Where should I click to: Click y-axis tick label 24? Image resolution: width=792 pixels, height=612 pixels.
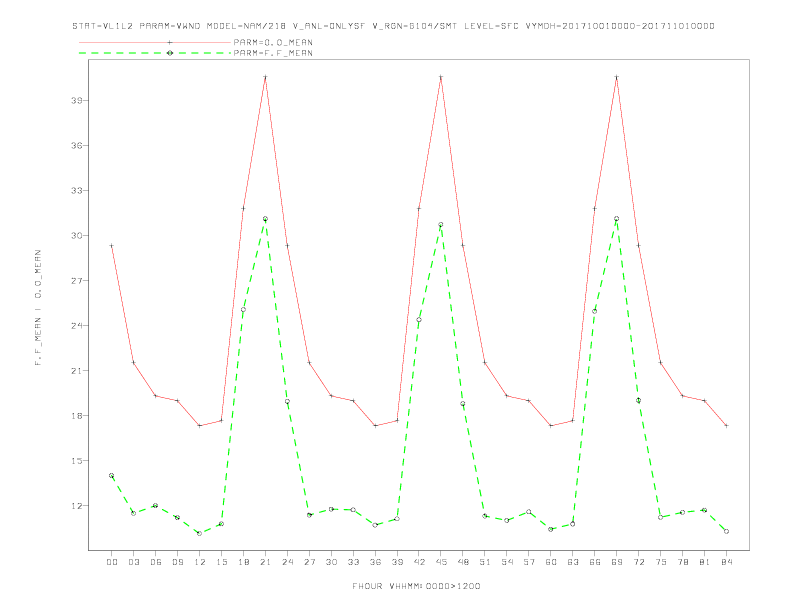[77, 325]
